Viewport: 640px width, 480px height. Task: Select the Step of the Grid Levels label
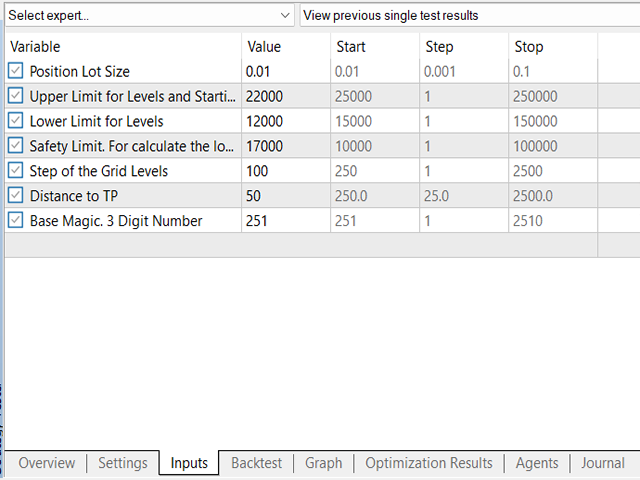pyautogui.click(x=99, y=171)
